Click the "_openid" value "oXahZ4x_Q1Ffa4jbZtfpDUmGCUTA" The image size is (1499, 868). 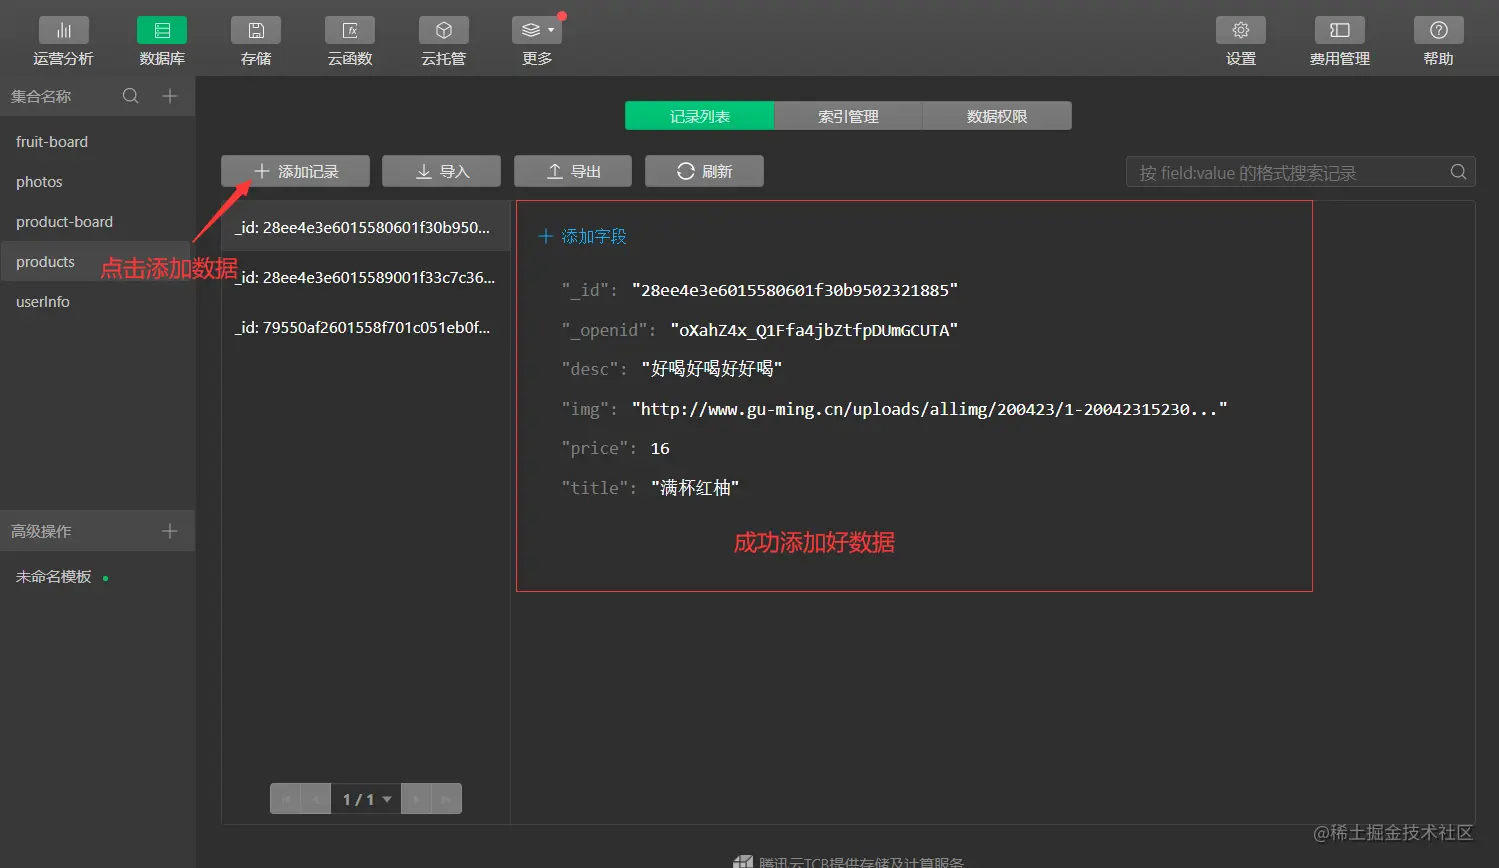(814, 330)
